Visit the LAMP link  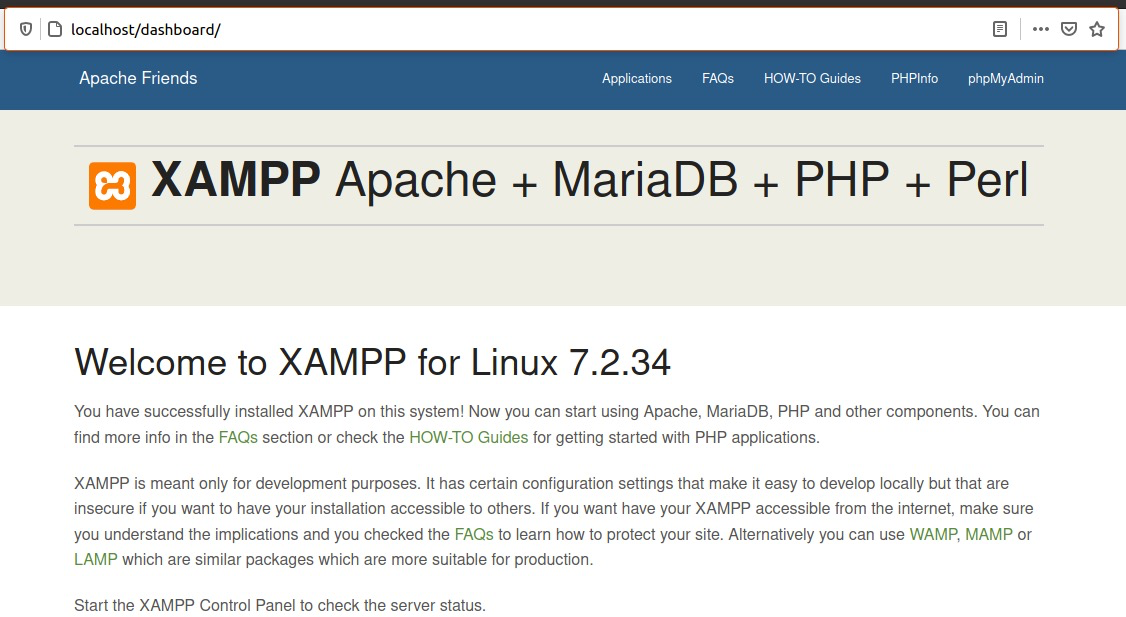(x=96, y=560)
